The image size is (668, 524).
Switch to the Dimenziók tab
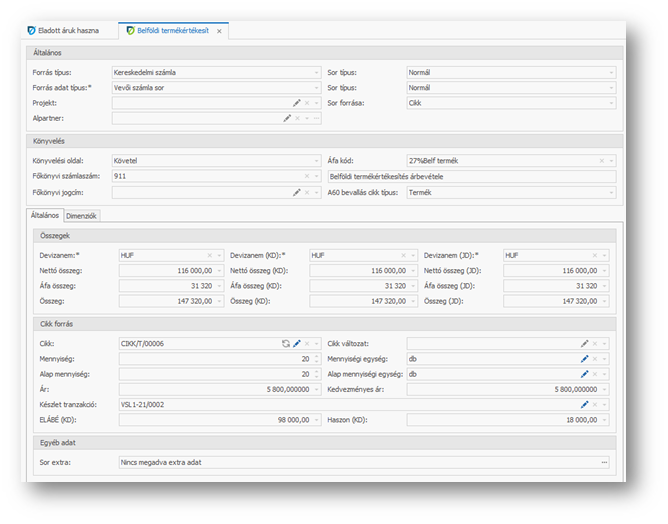(x=82, y=215)
